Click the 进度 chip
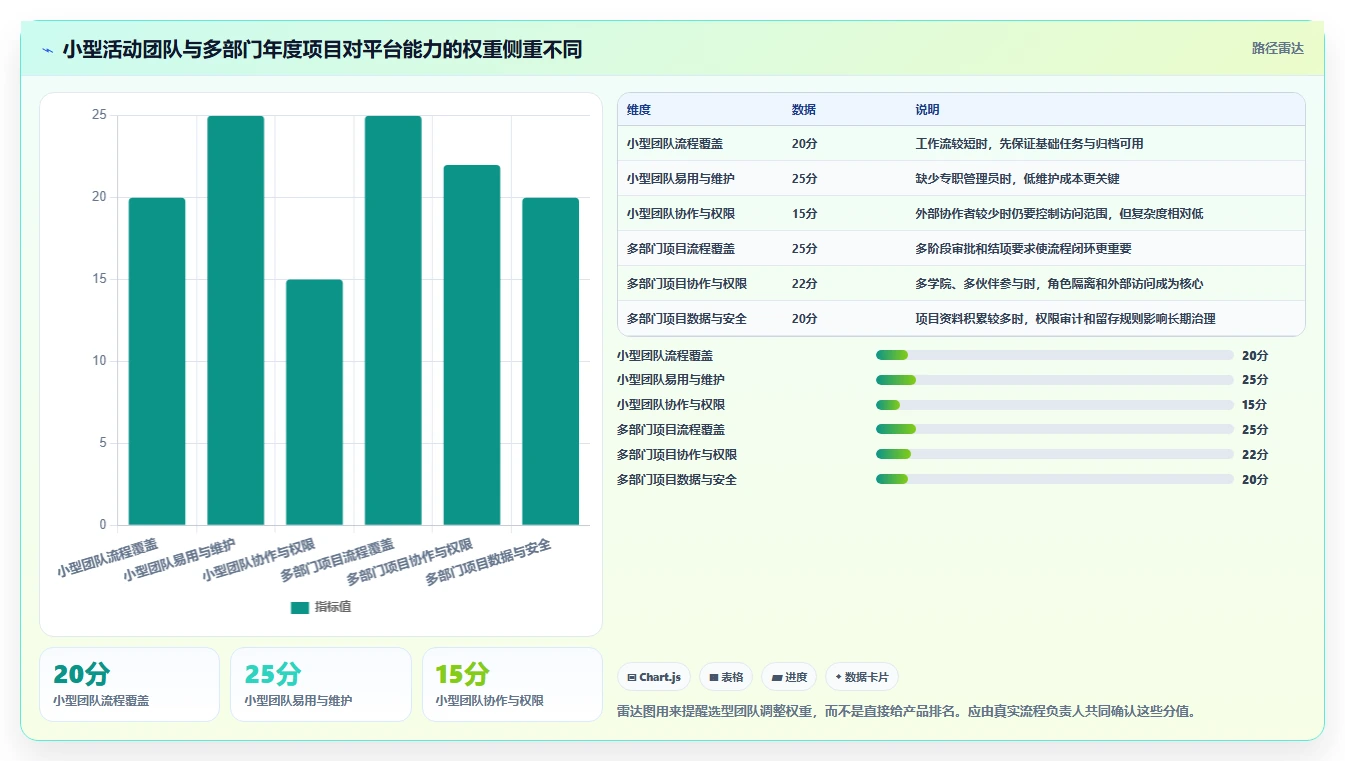The height and width of the screenshot is (761, 1345). (x=789, y=677)
